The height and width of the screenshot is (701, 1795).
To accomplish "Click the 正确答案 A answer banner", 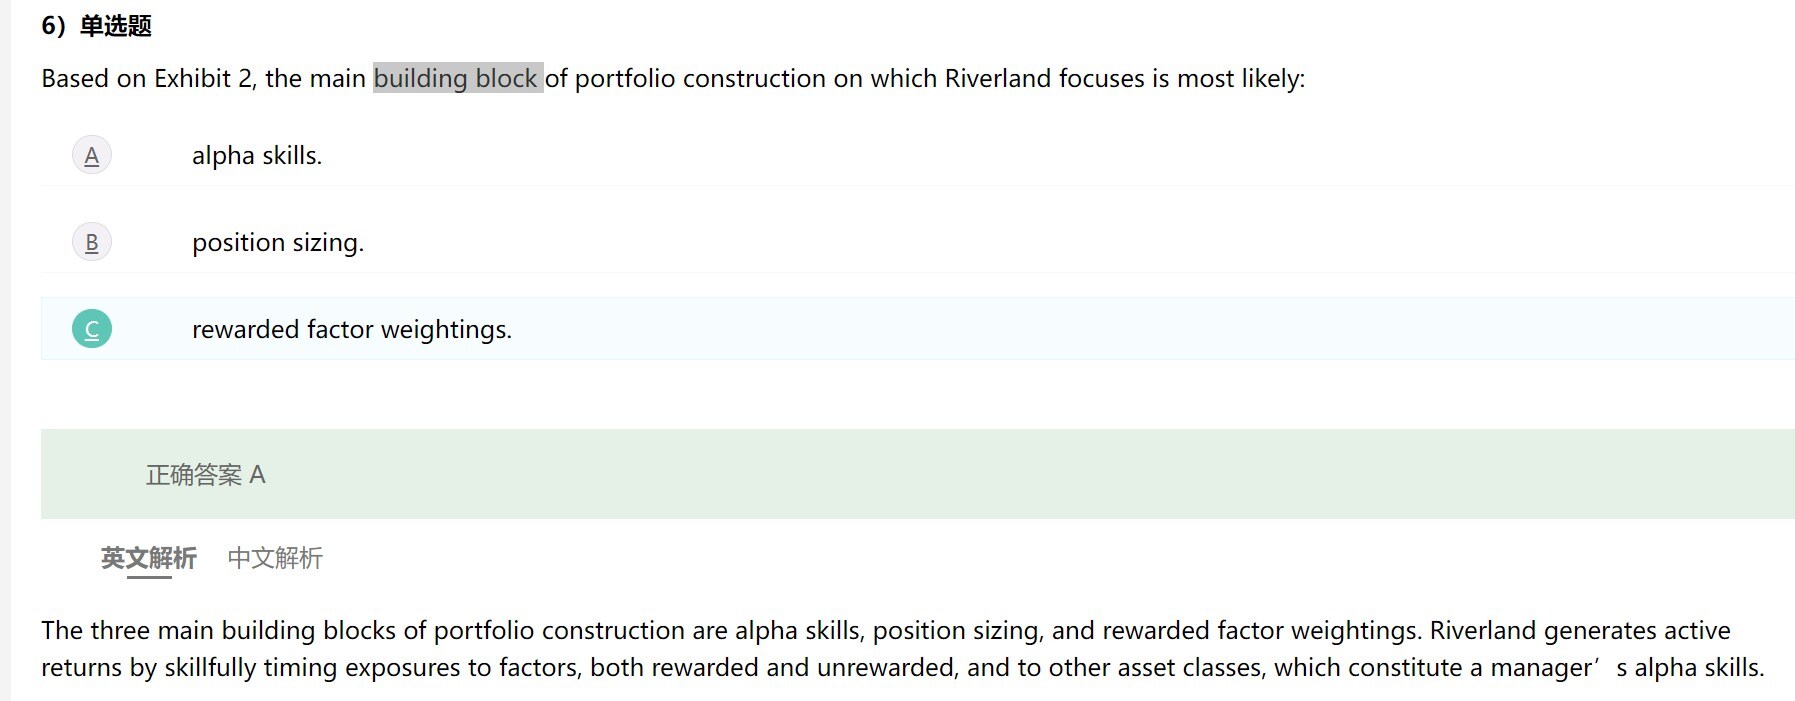I will tap(918, 474).
